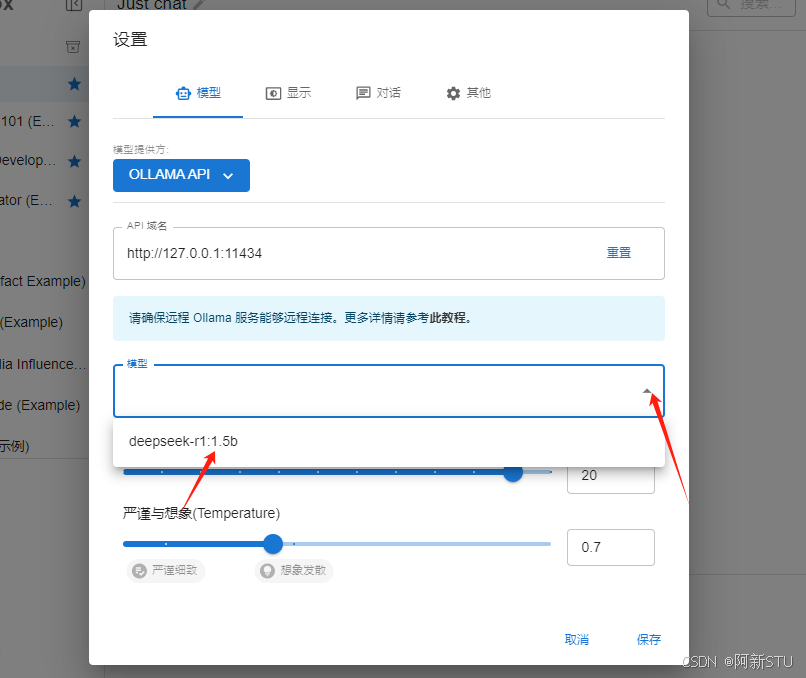Click the star icon on the highlighted chat row
The image size is (806, 678).
click(x=75, y=84)
